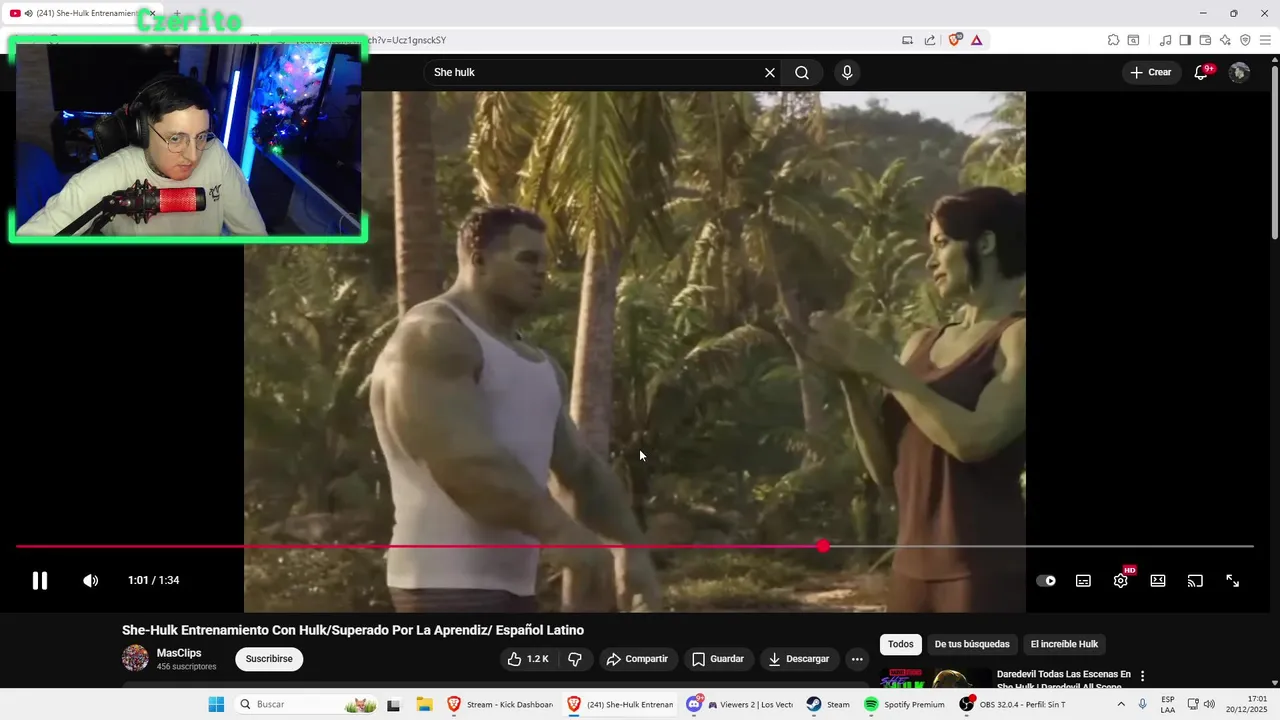Screen dimensions: 1280x720
Task: Click the taskbar Buscar search box
Action: coord(307,704)
